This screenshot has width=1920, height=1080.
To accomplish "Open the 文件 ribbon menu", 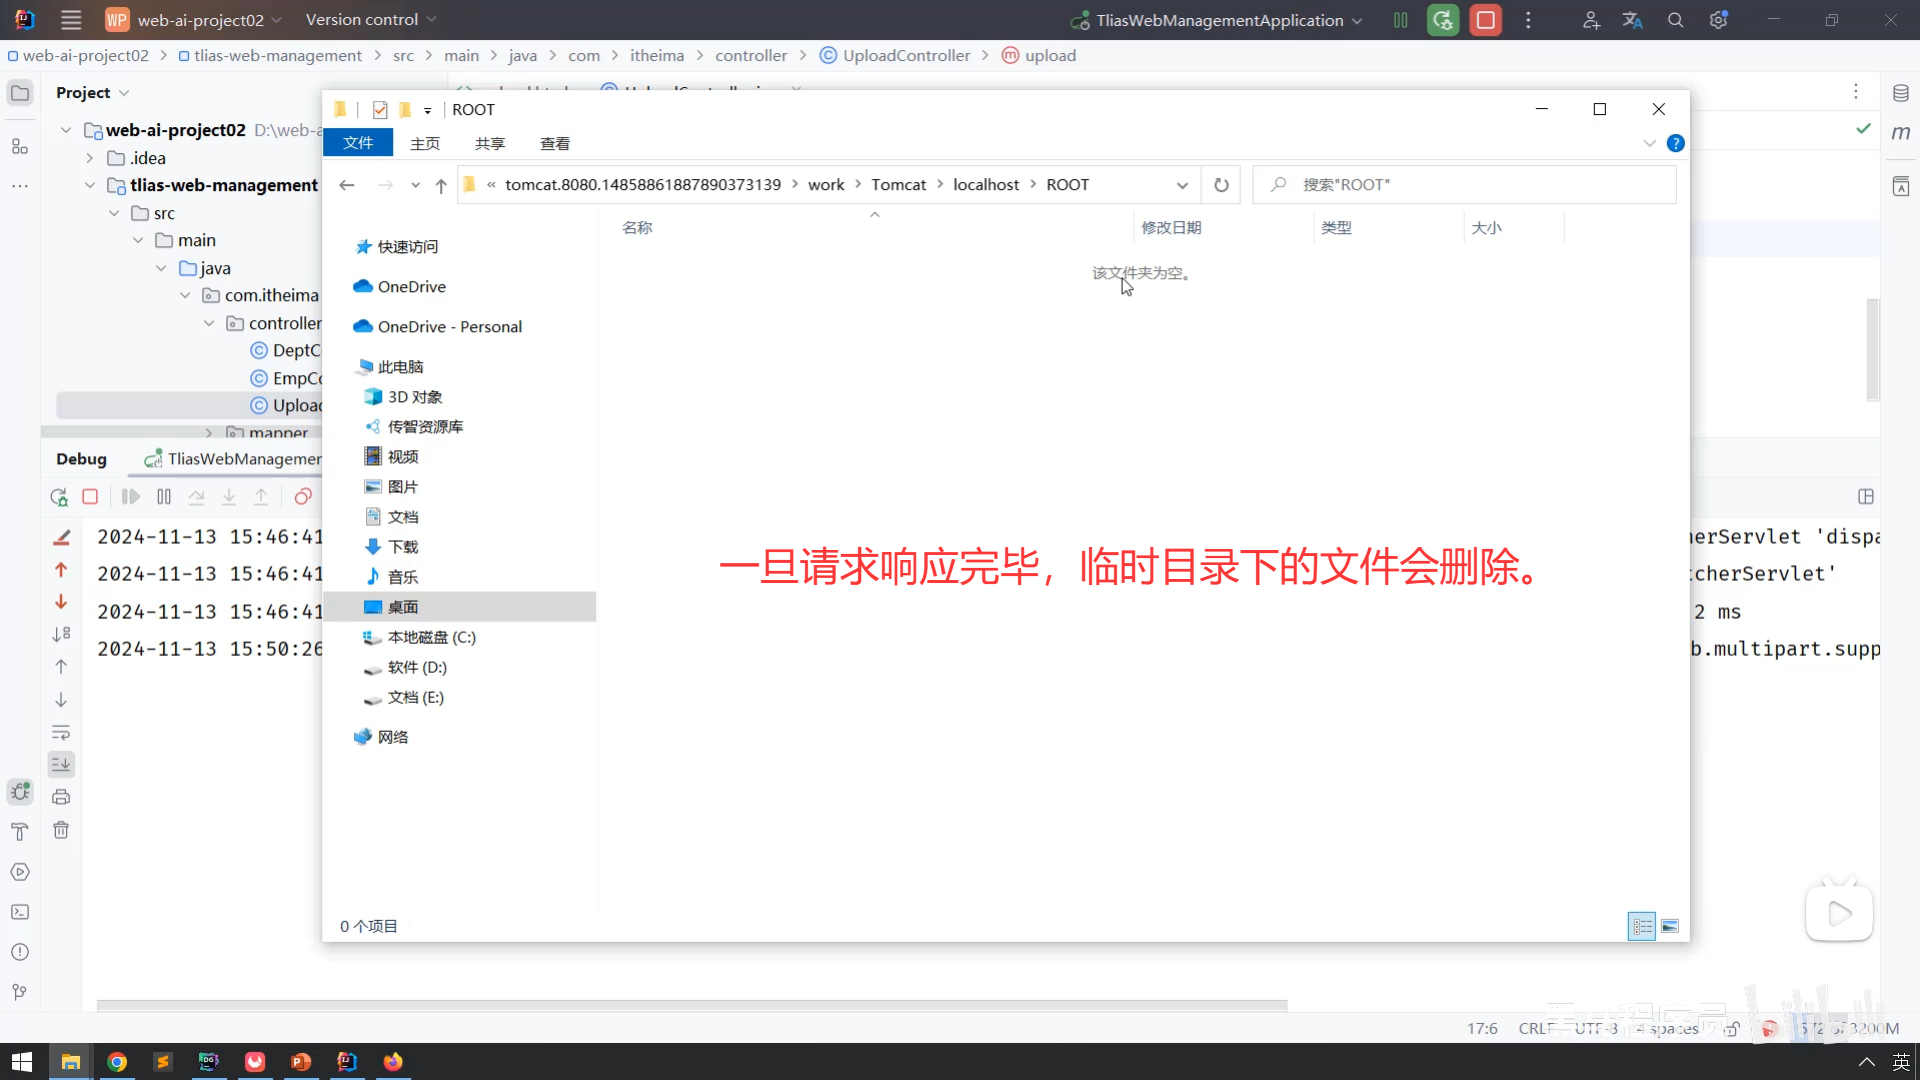I will 358,144.
